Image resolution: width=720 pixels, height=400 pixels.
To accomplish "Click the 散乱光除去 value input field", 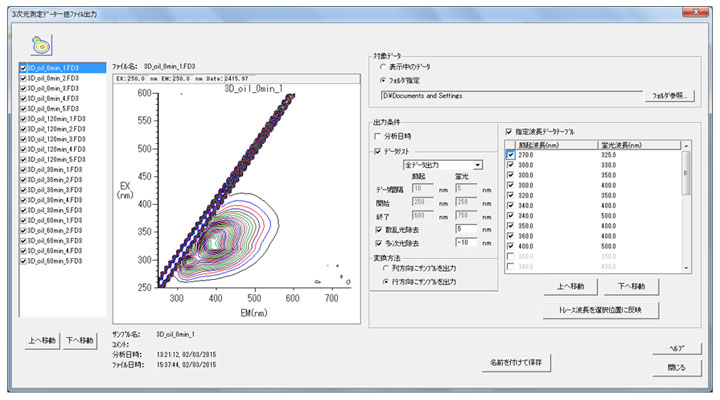I will point(468,227).
